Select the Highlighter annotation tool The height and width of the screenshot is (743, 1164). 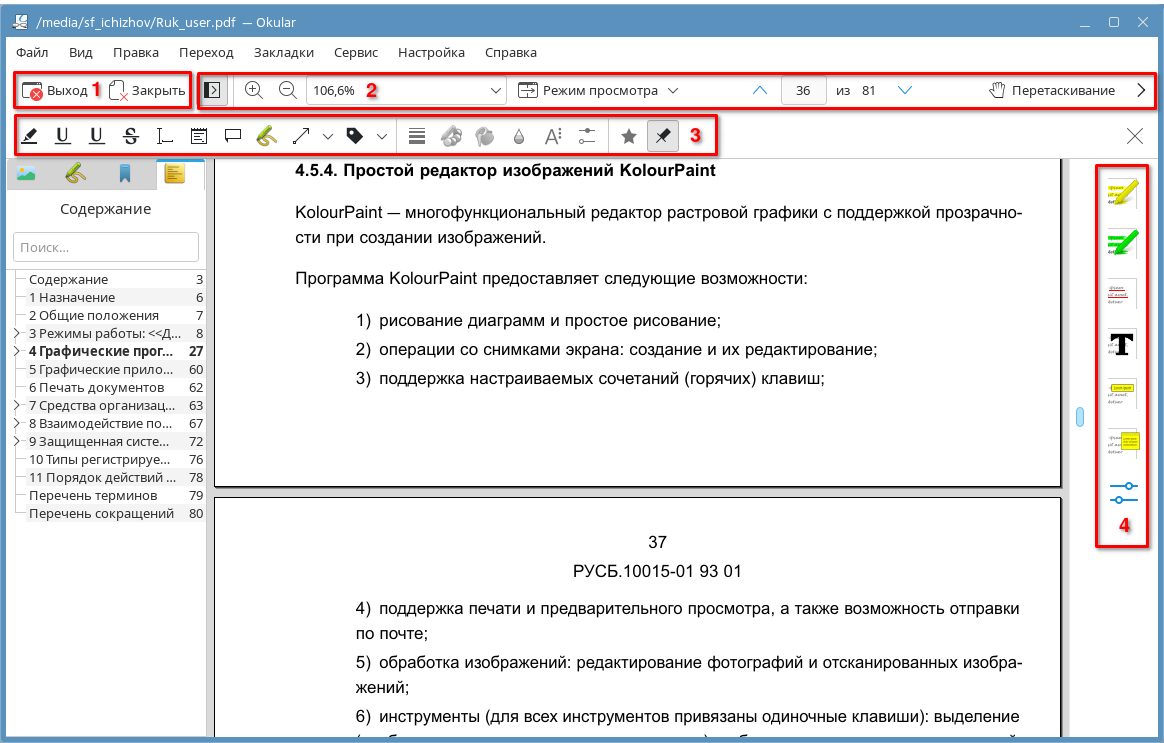30,136
